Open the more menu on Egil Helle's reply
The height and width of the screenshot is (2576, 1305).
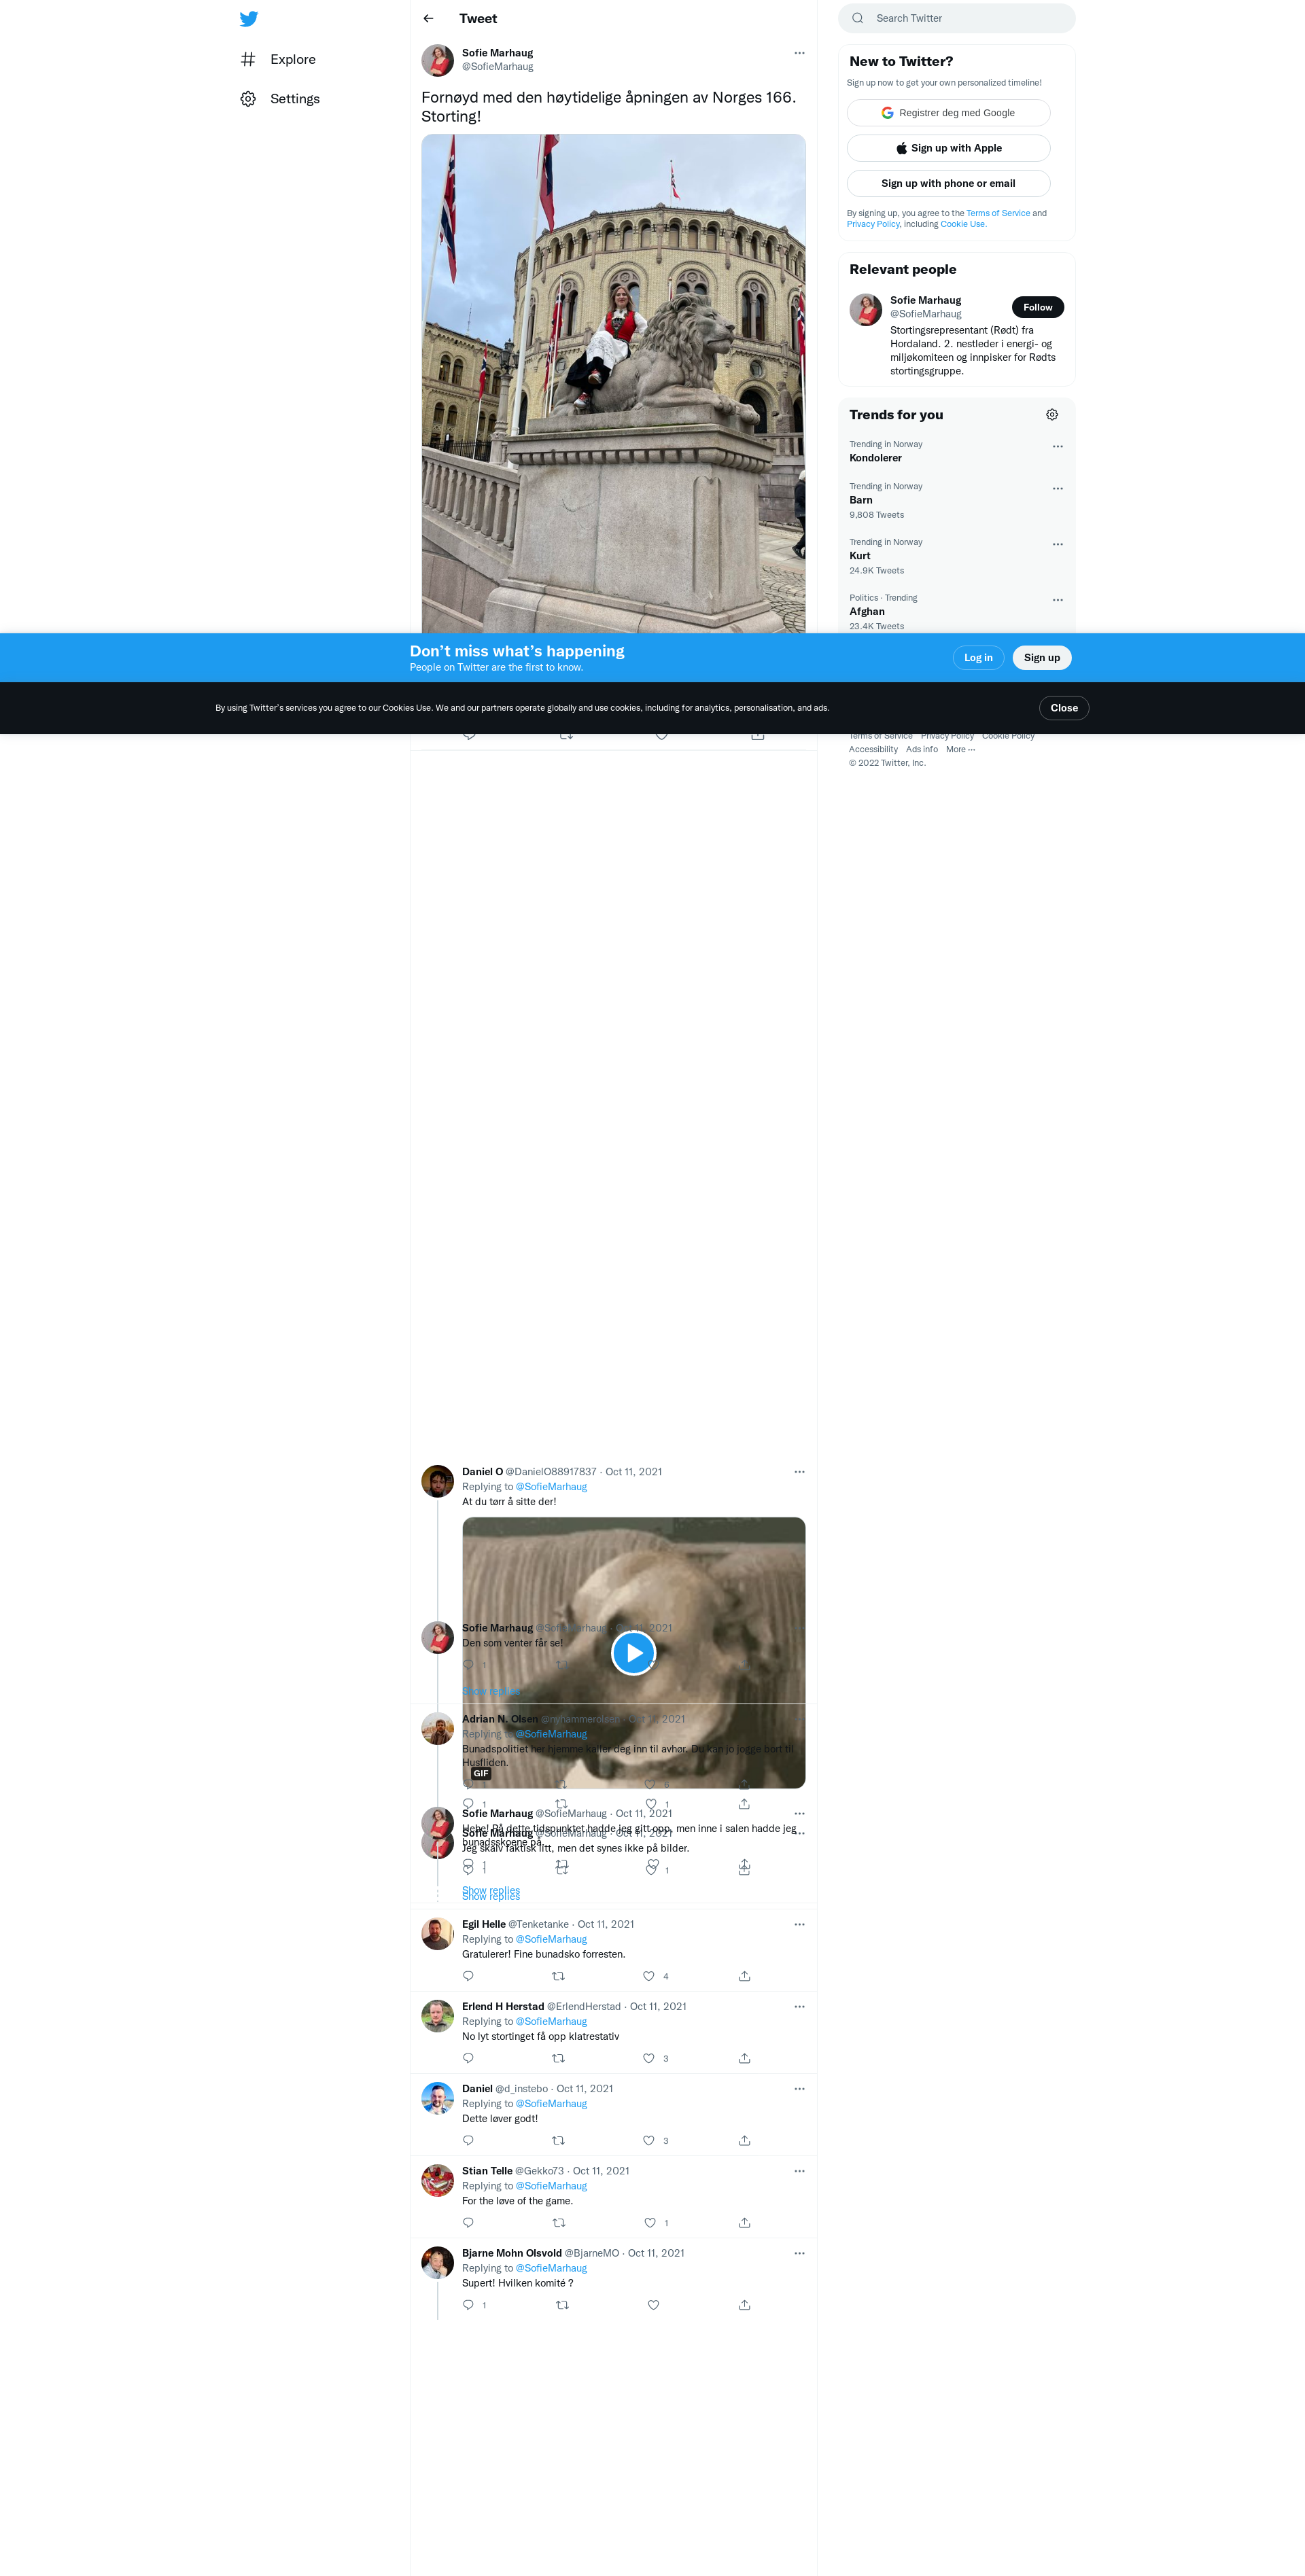pos(799,1924)
